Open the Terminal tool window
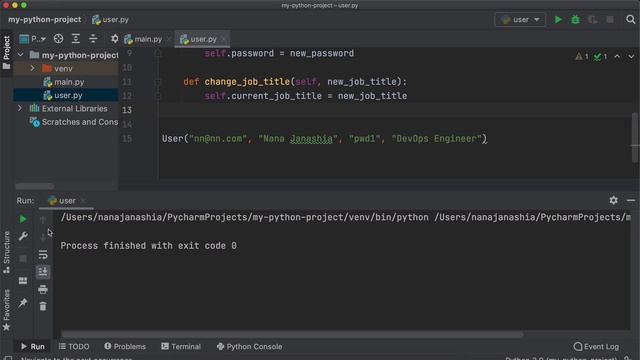Viewport: 640px width, 360px height. (181, 346)
